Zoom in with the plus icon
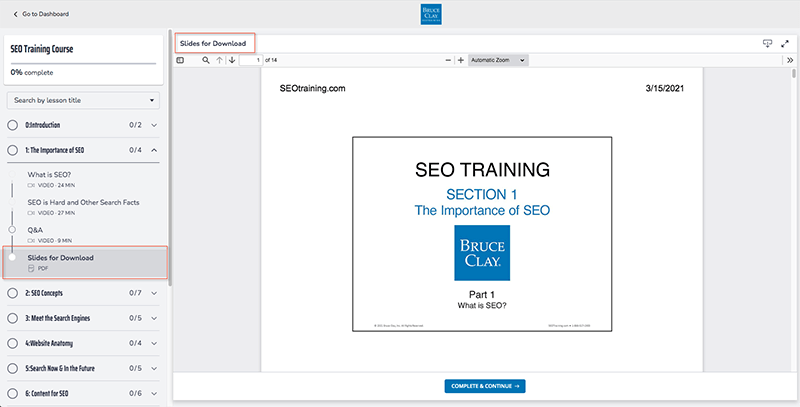This screenshot has height=407, width=800. [x=461, y=60]
